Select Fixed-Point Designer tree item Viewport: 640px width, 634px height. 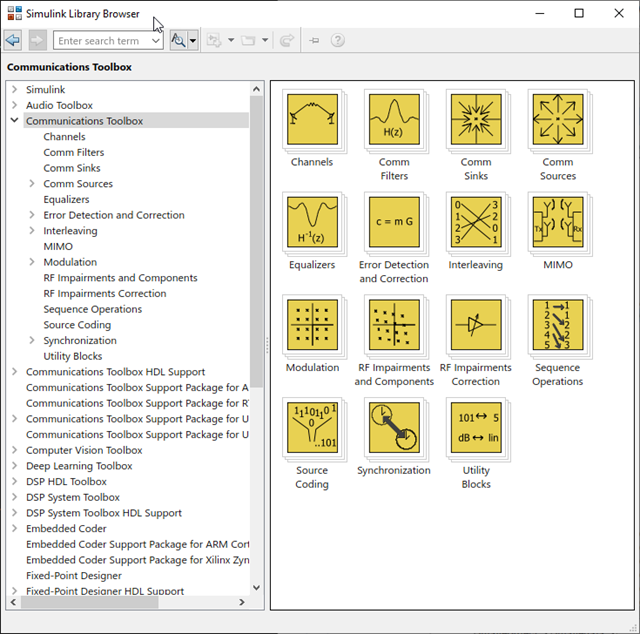point(74,576)
